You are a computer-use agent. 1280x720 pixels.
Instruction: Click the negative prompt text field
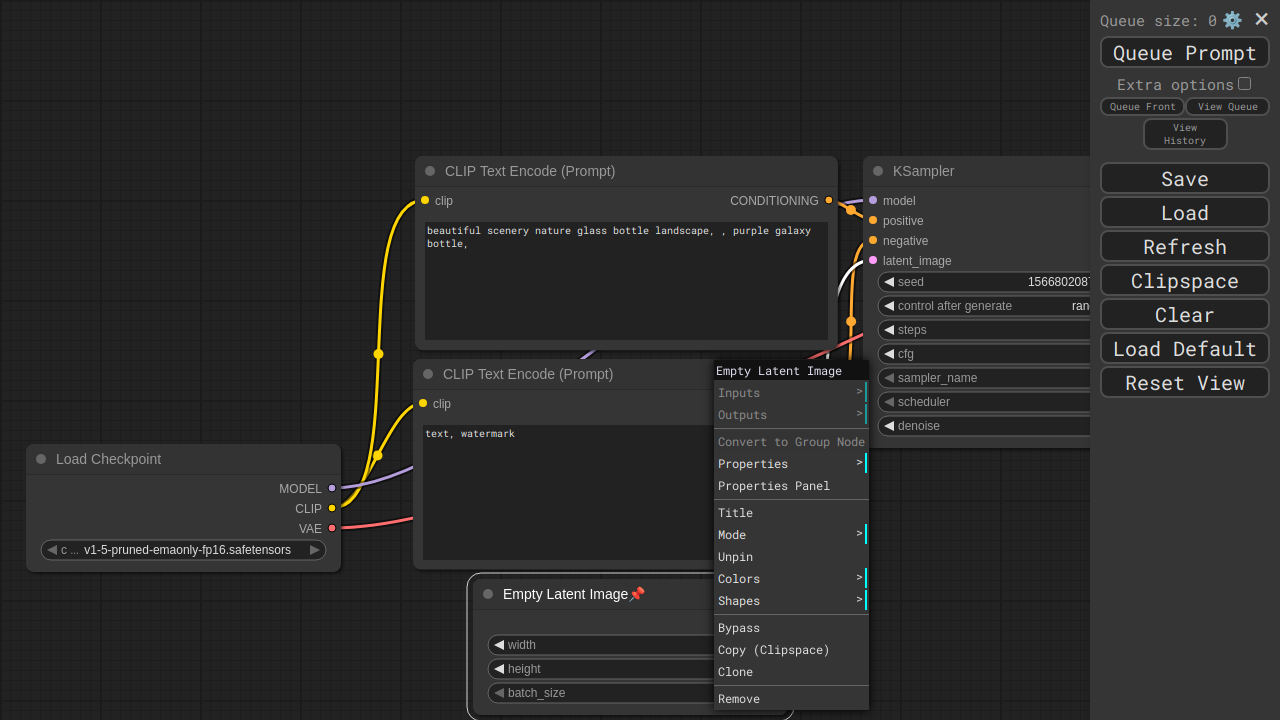click(x=566, y=492)
